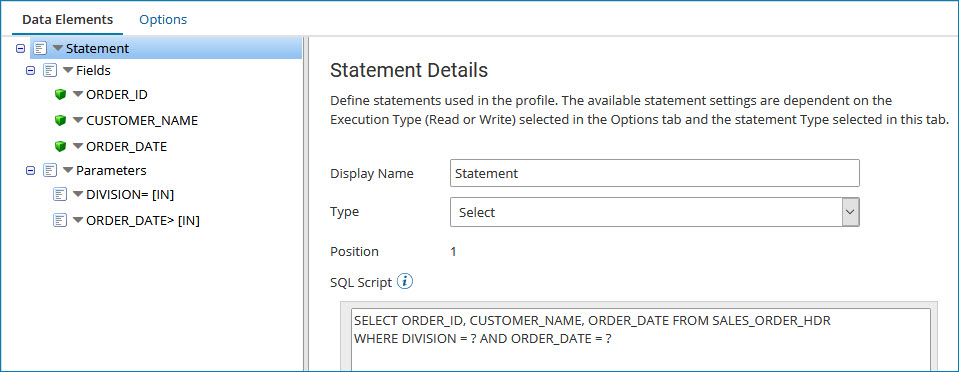Viewport: 959px width, 372px height.
Task: Click the ORDER_DATE> parameter document icon
Action: point(60,220)
